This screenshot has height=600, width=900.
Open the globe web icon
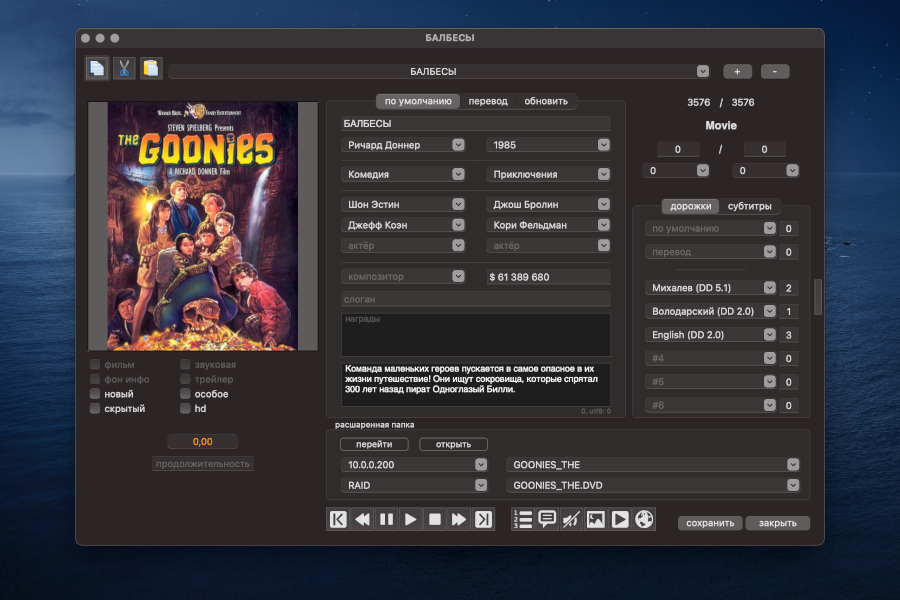[x=644, y=520]
